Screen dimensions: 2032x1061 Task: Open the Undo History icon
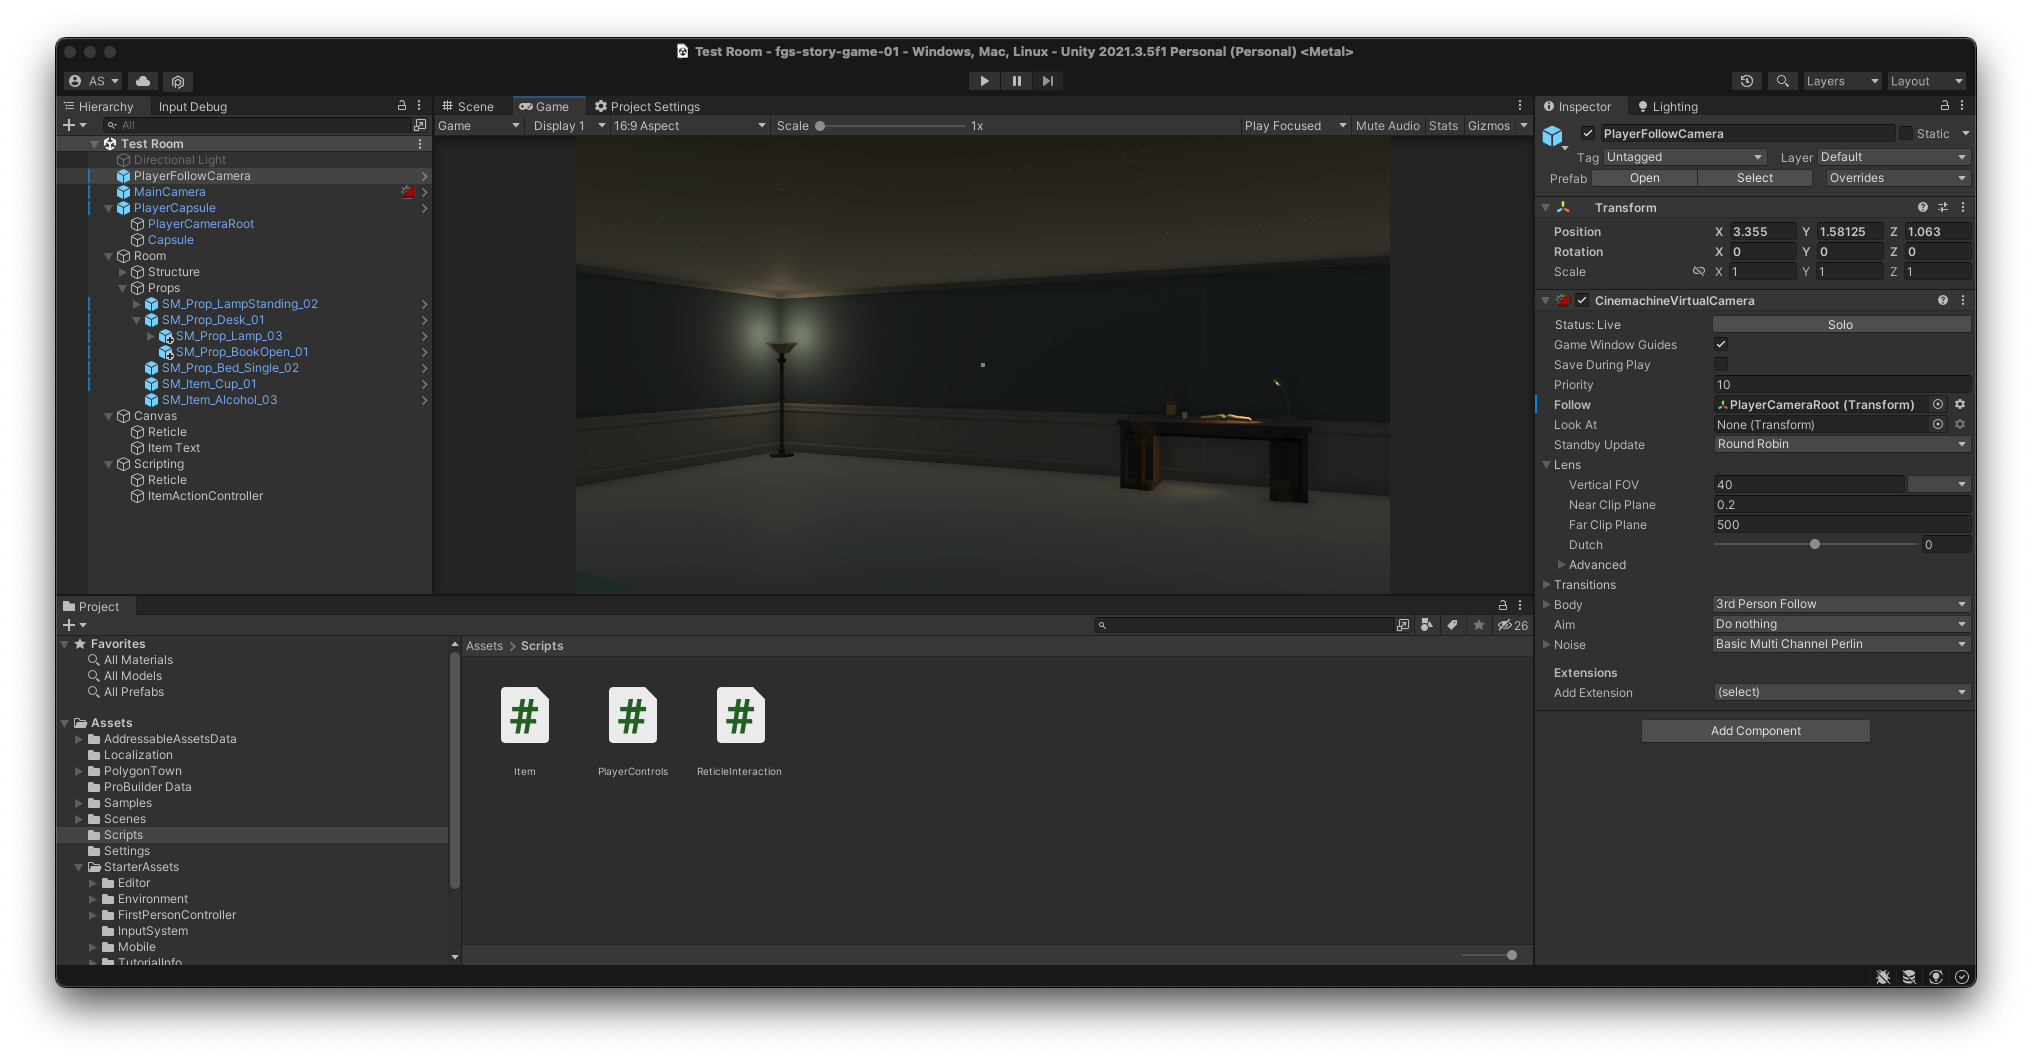(1747, 81)
